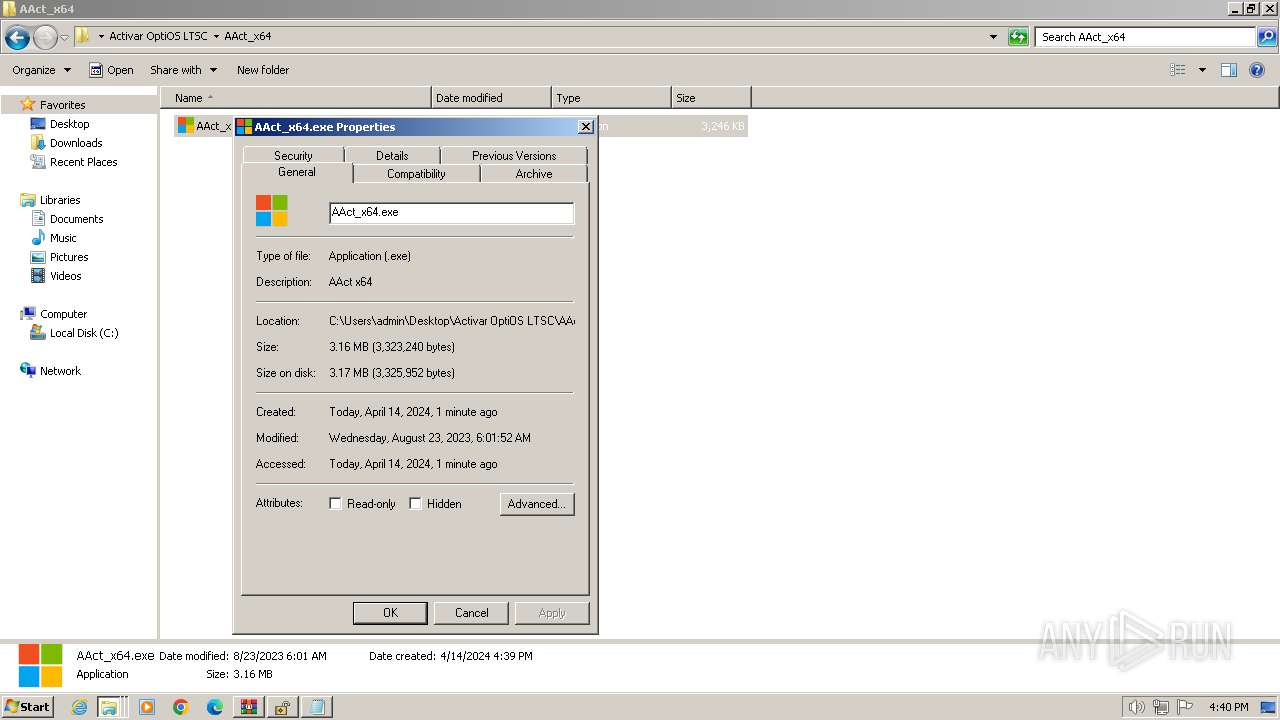The width and height of the screenshot is (1280, 720).
Task: Click Cancel in Properties dialog
Action: click(x=472, y=613)
